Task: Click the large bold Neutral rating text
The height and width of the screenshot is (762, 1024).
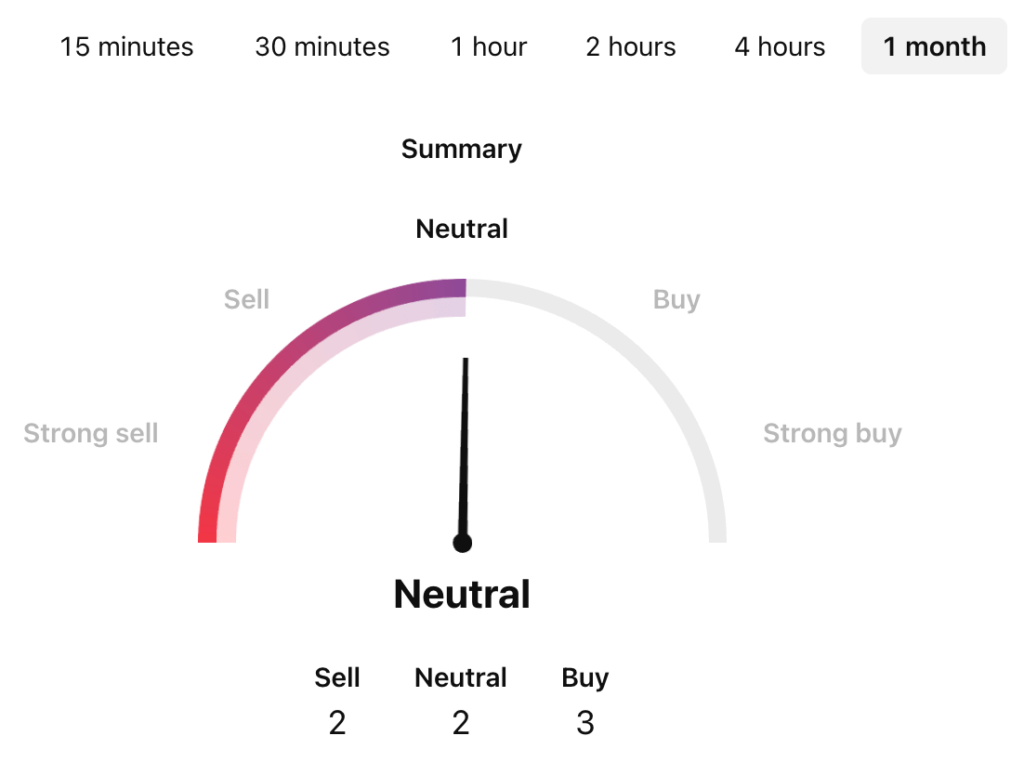Action: pyautogui.click(x=461, y=594)
